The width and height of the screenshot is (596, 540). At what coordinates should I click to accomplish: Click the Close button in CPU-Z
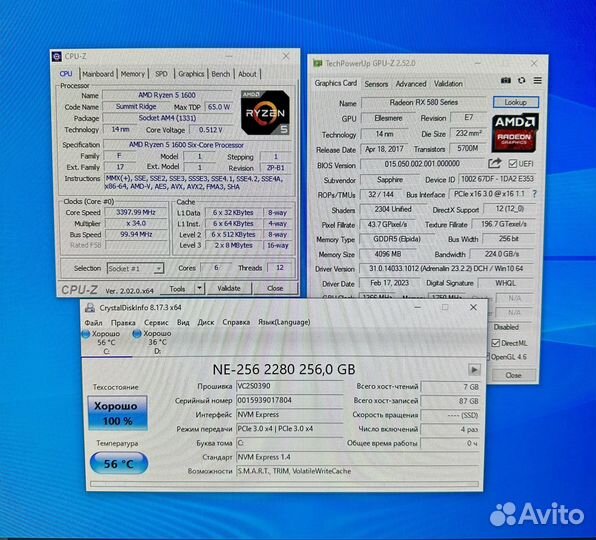click(x=275, y=288)
